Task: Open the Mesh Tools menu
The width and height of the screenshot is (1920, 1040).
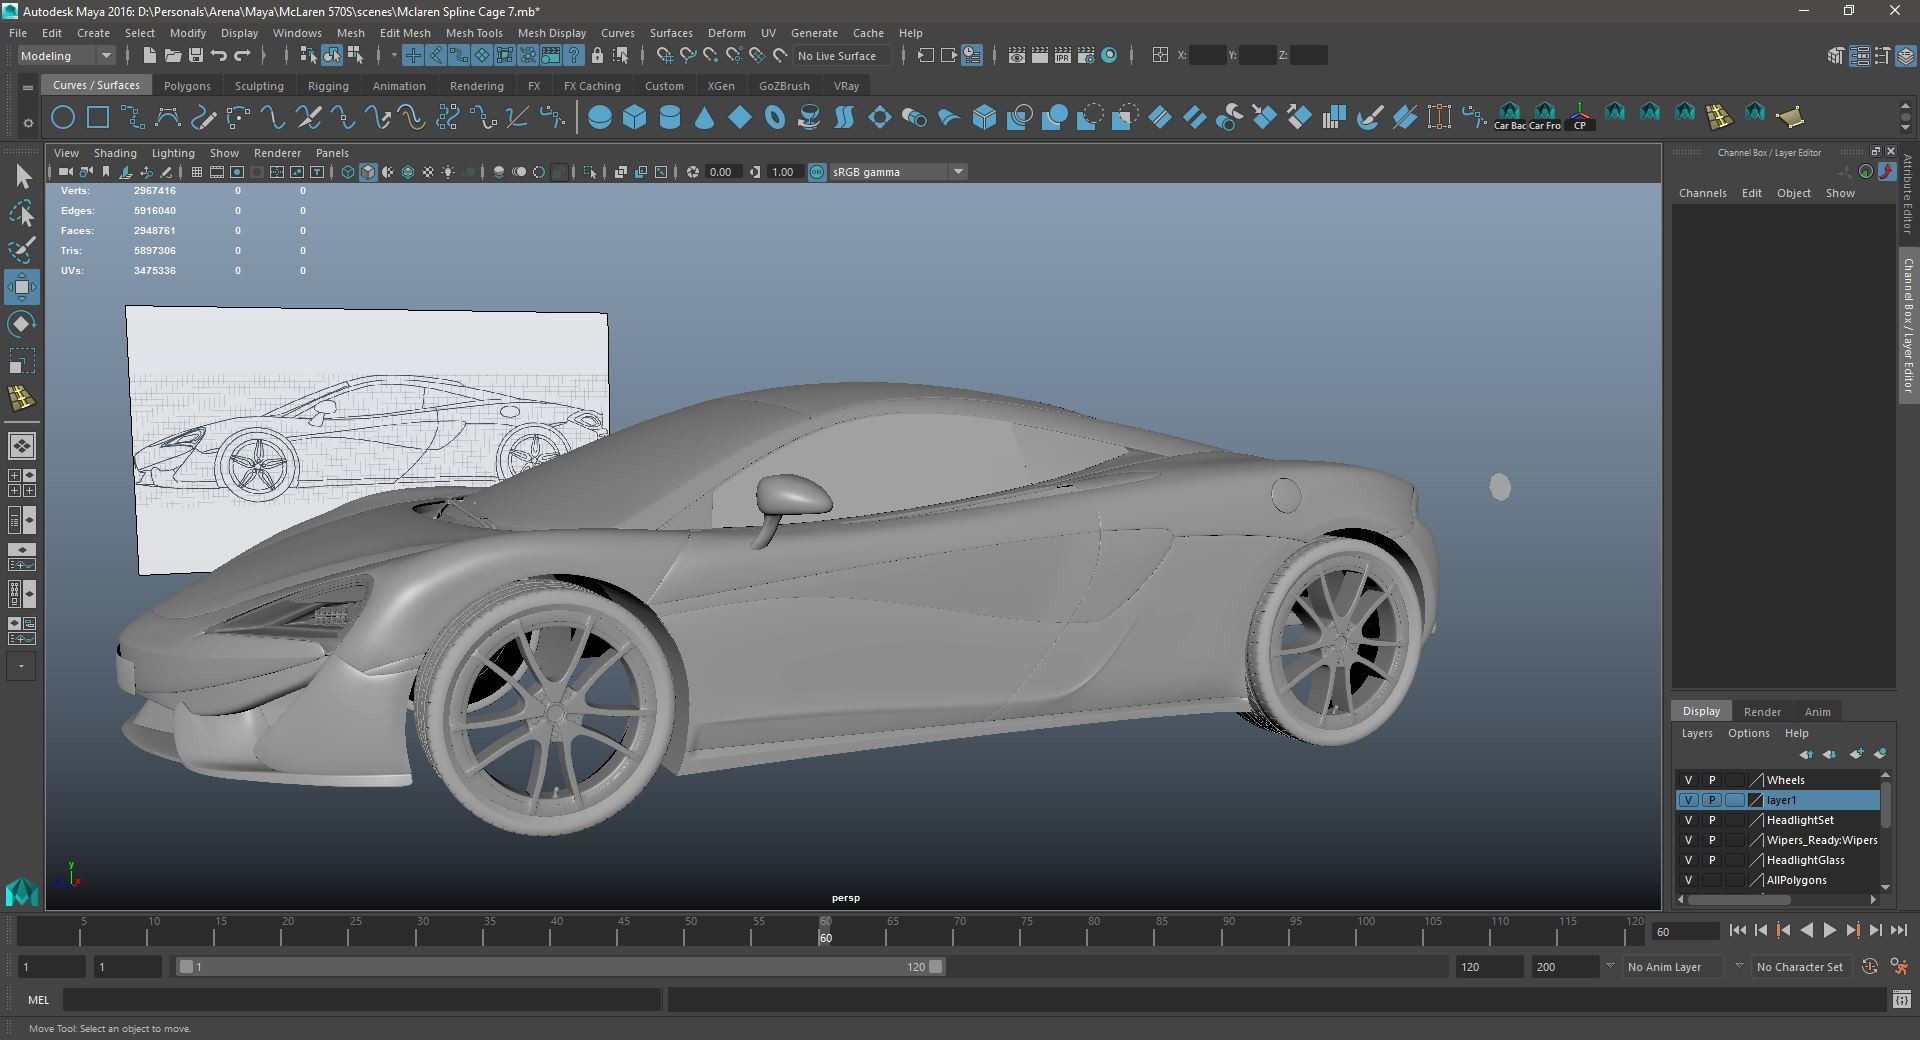Action: point(473,33)
